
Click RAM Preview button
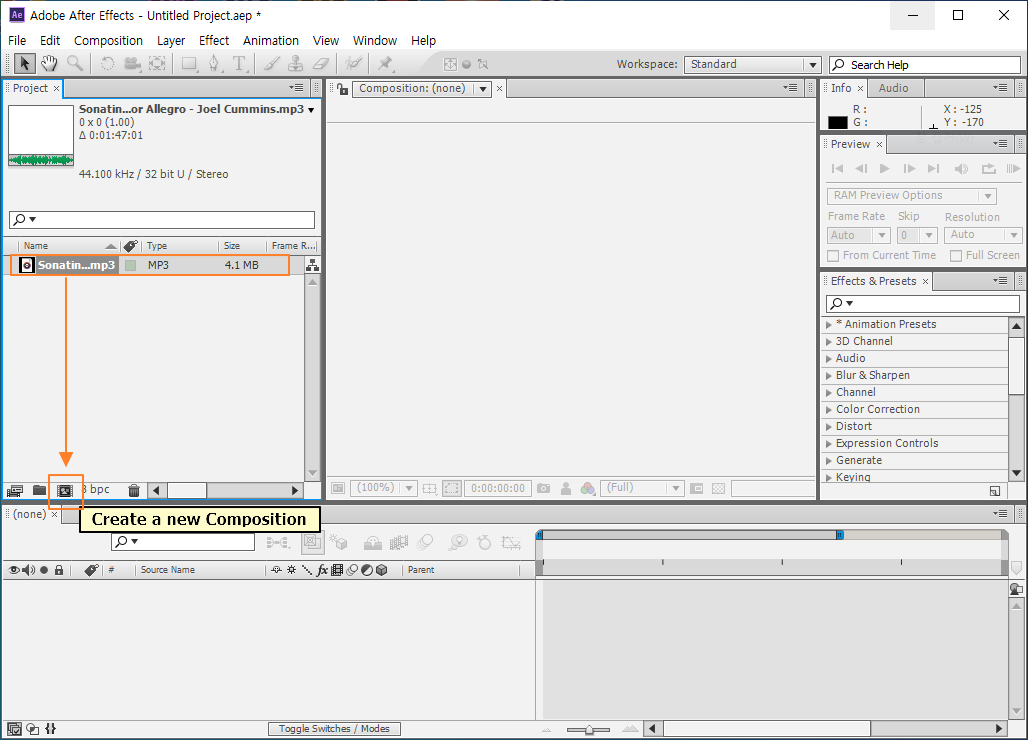[x=1013, y=169]
